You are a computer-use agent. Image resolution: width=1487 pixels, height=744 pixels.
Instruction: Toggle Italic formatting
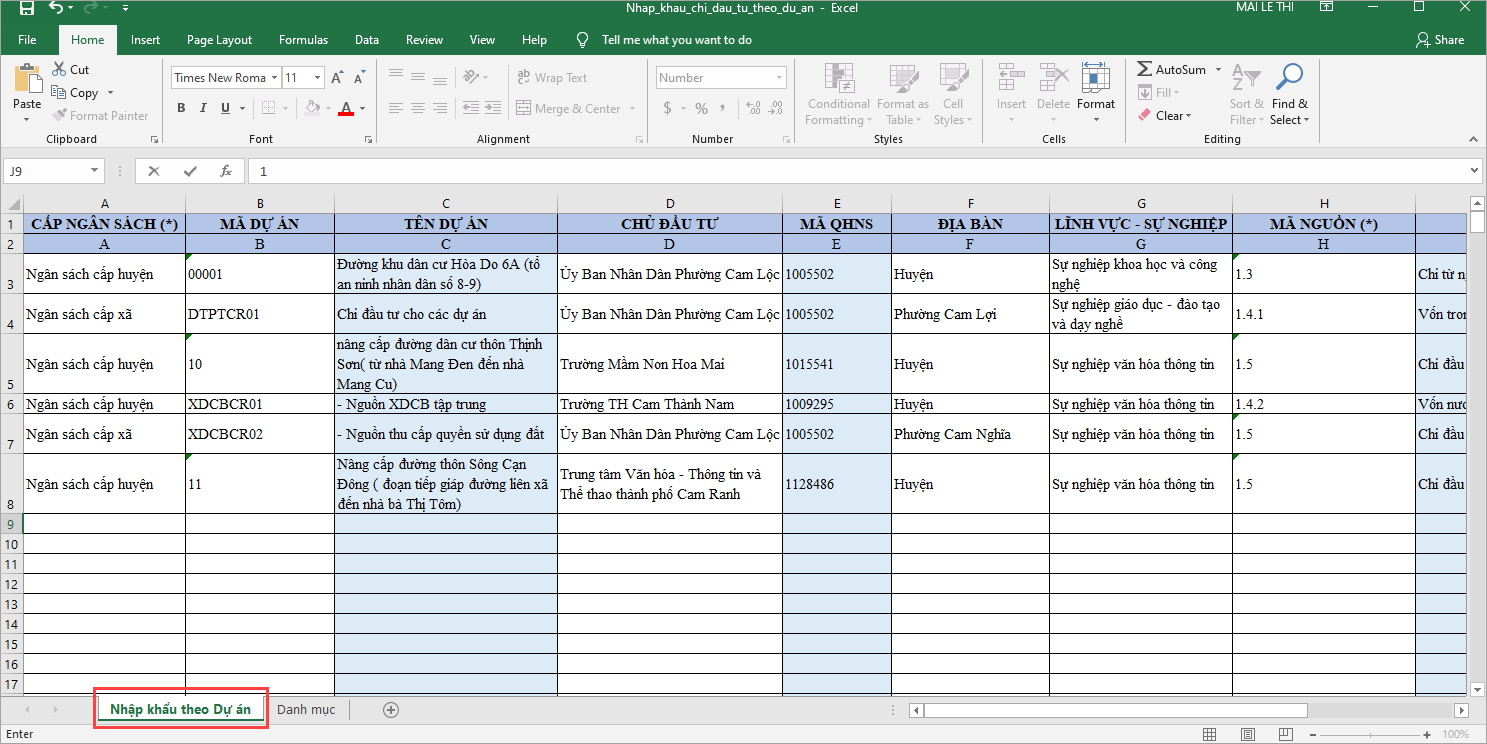(x=204, y=108)
